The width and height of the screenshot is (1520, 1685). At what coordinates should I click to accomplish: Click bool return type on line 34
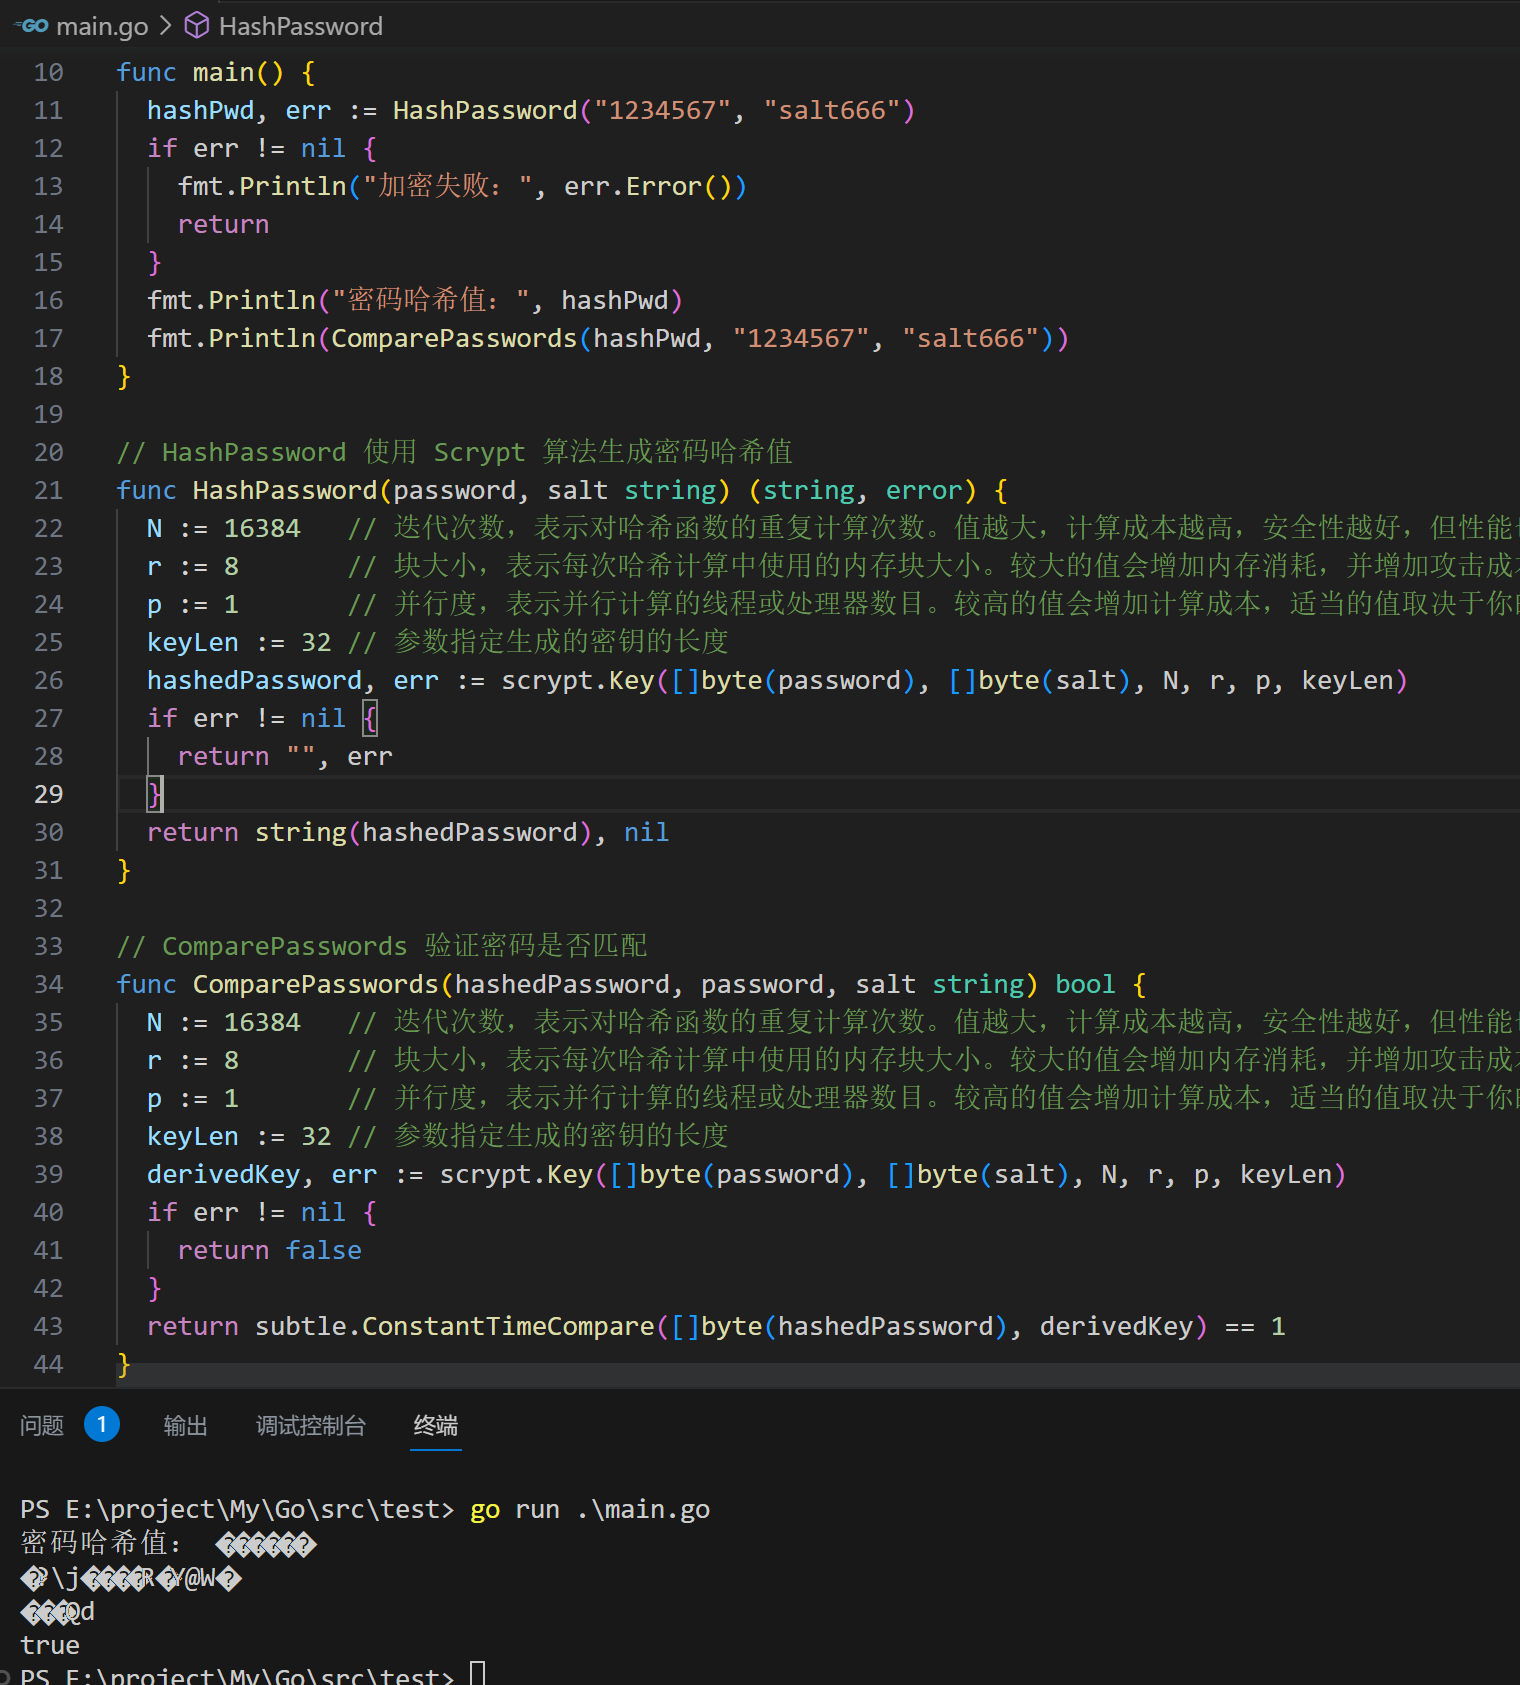(1085, 984)
